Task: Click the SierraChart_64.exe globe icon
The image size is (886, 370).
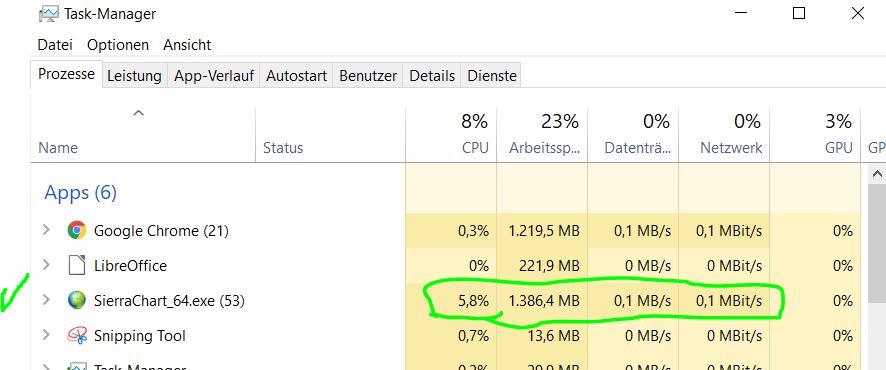Action: pos(76,301)
